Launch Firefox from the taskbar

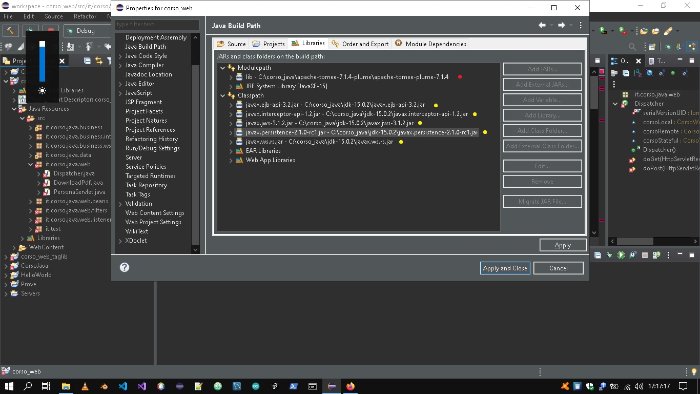[x=350, y=386]
